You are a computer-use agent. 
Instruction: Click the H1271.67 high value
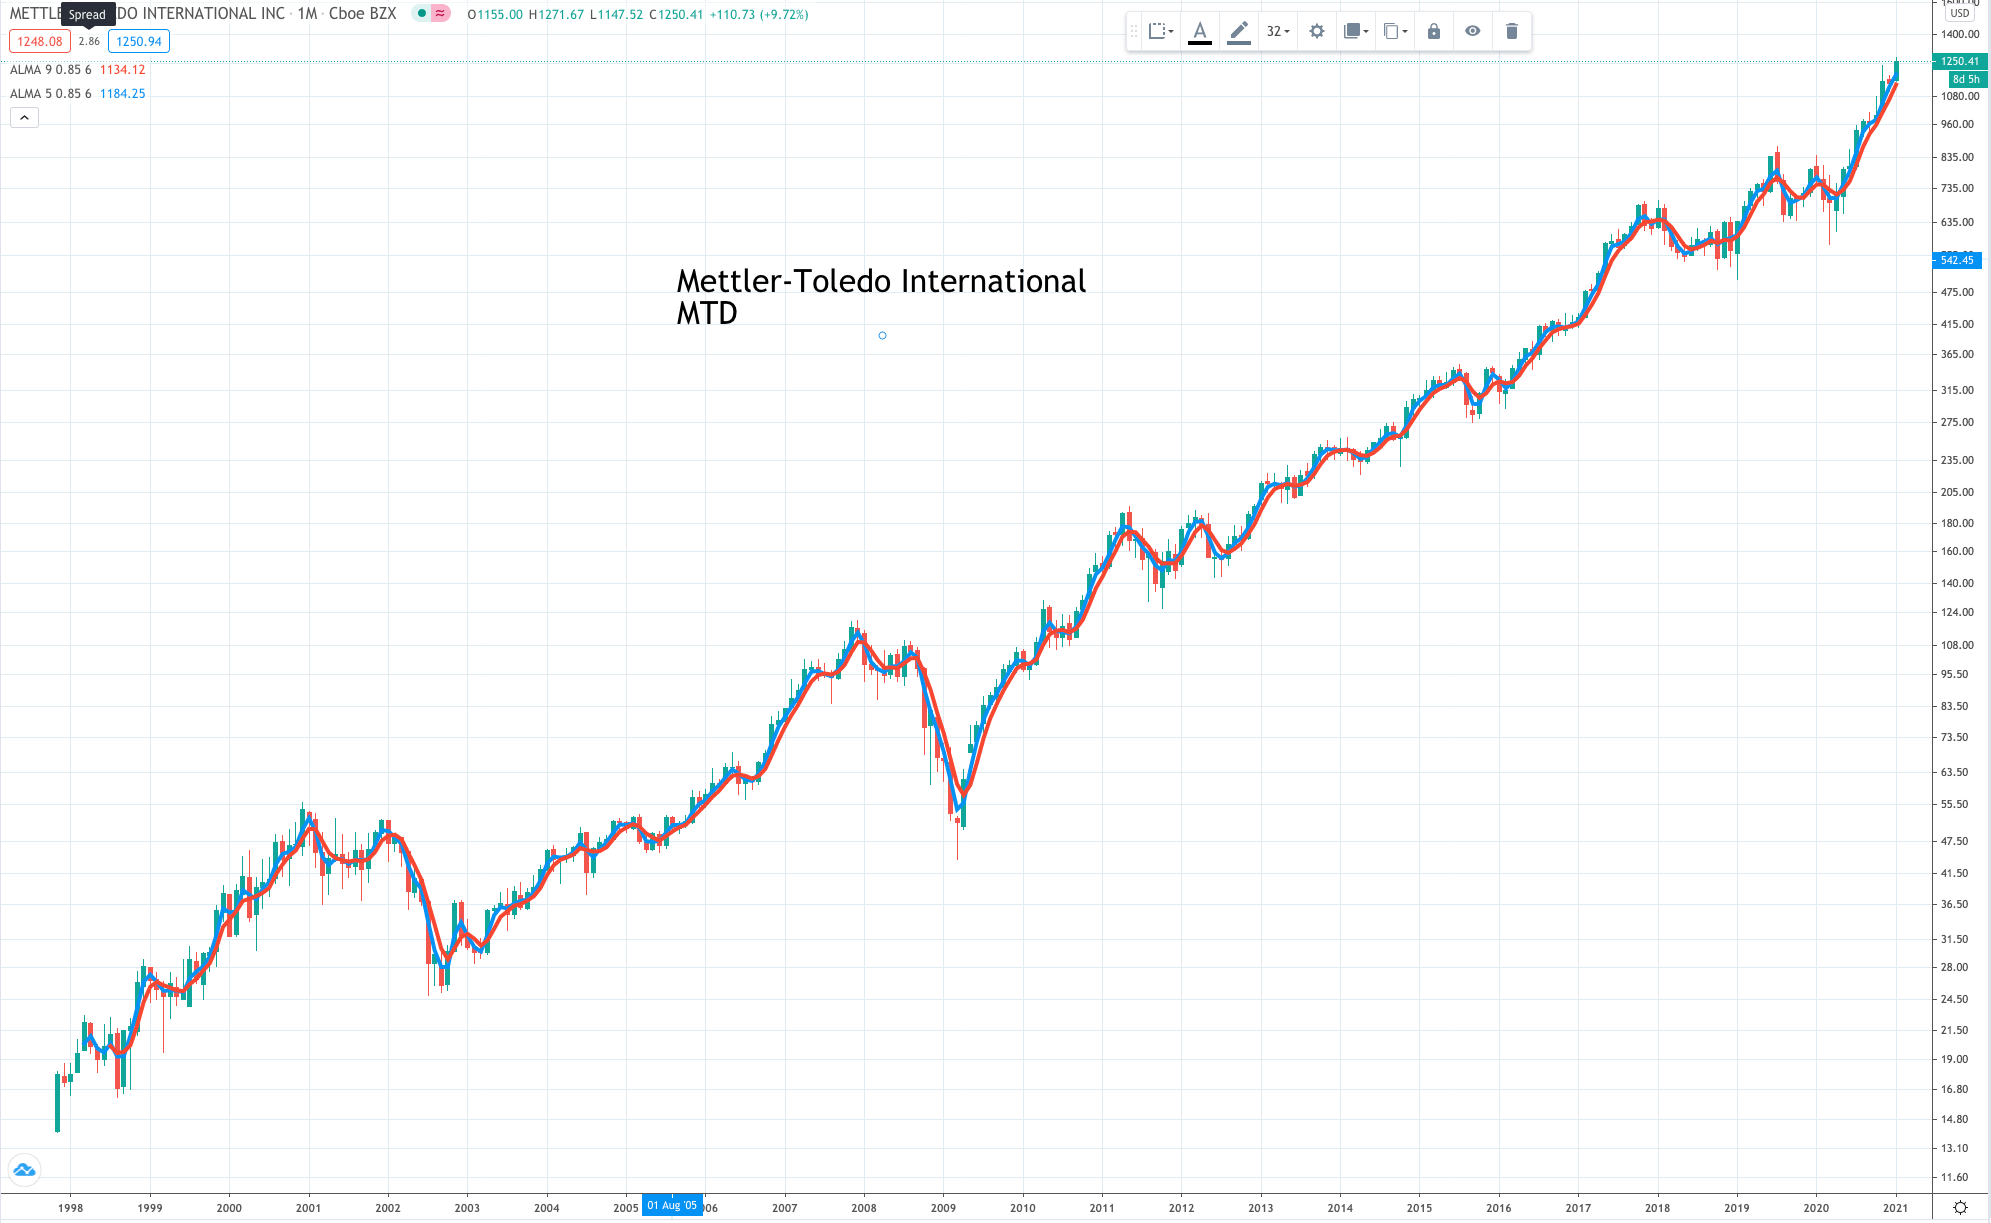pyautogui.click(x=556, y=15)
